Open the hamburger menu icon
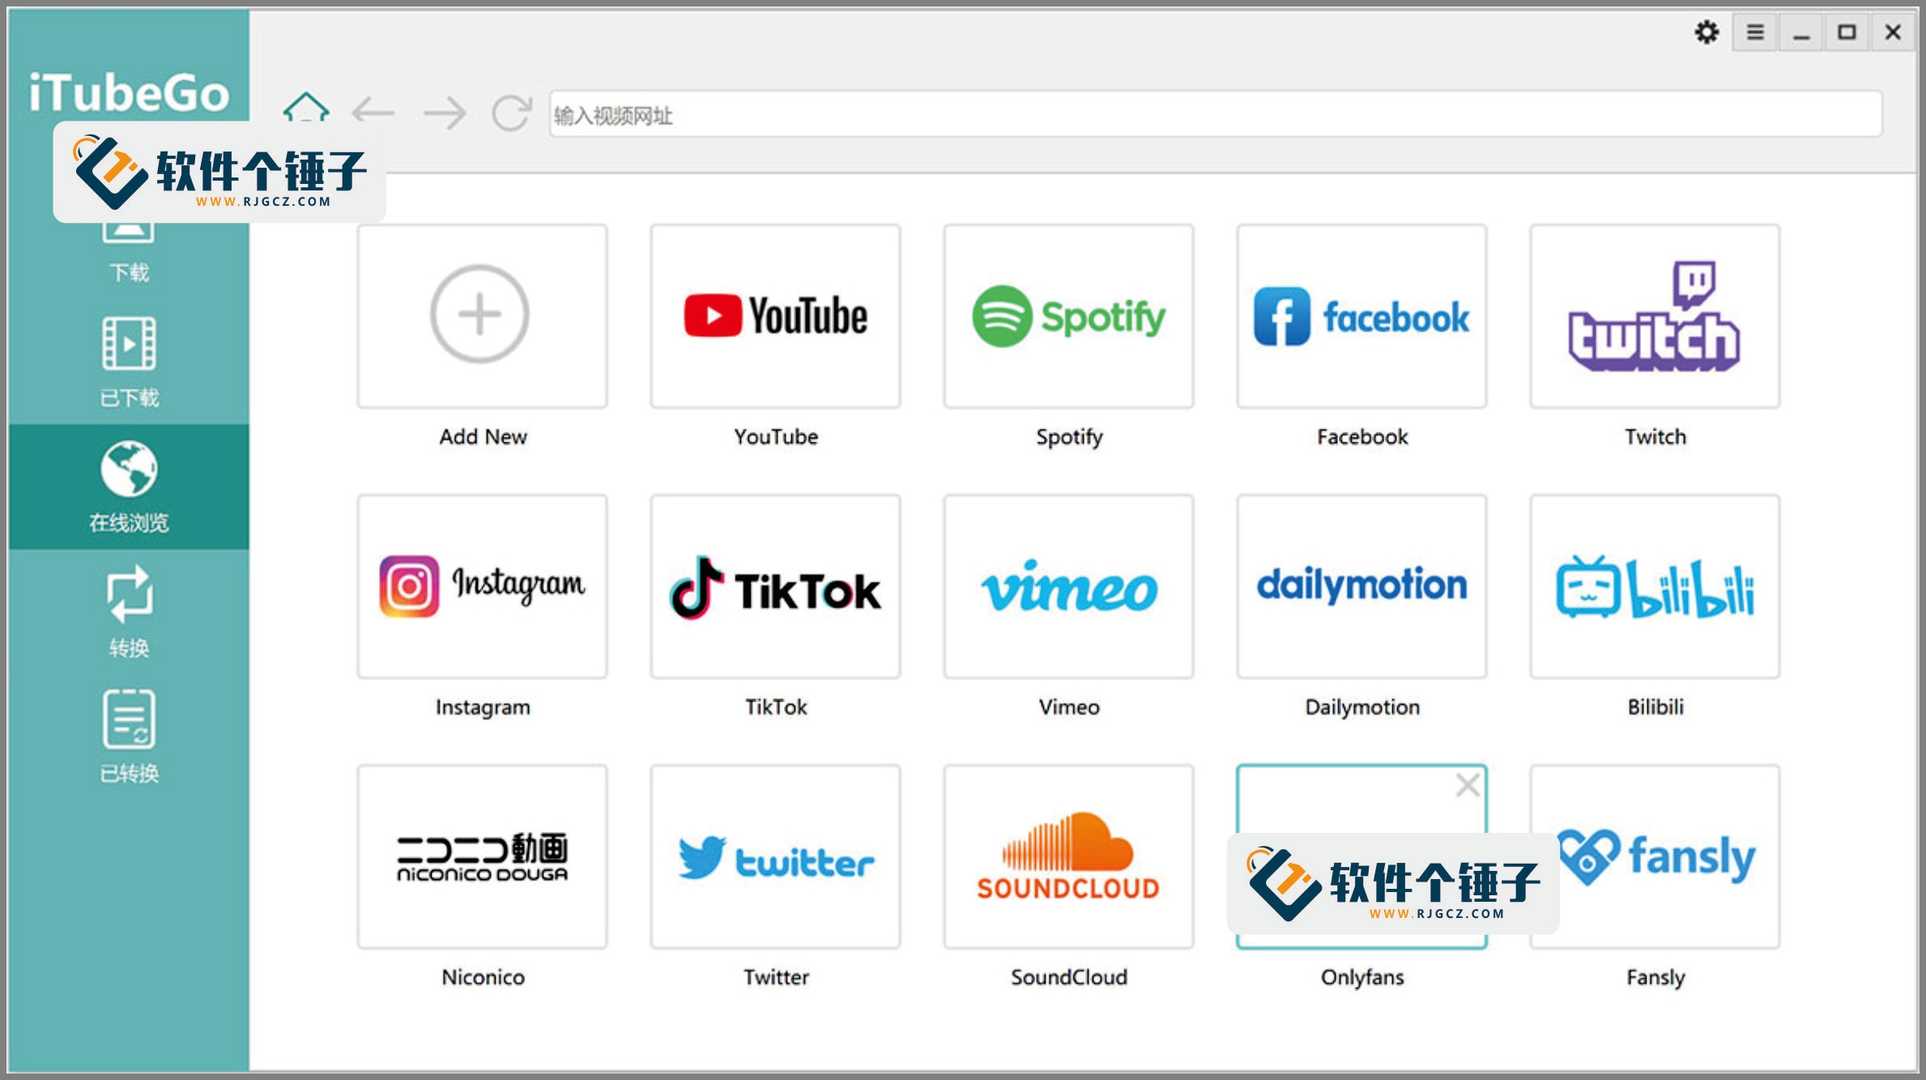 pos(1755,32)
